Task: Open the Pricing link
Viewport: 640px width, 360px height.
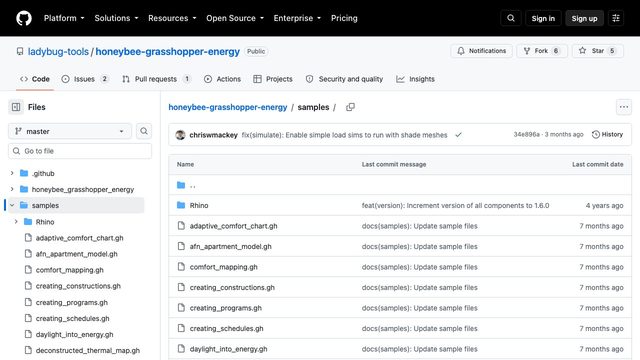Action: click(344, 18)
